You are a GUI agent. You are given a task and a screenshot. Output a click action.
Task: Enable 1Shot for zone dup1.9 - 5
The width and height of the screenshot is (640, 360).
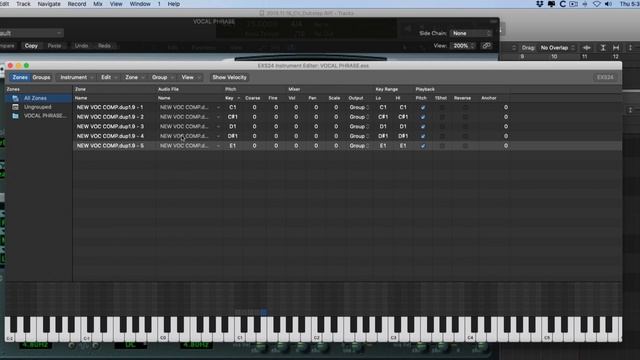[442, 146]
